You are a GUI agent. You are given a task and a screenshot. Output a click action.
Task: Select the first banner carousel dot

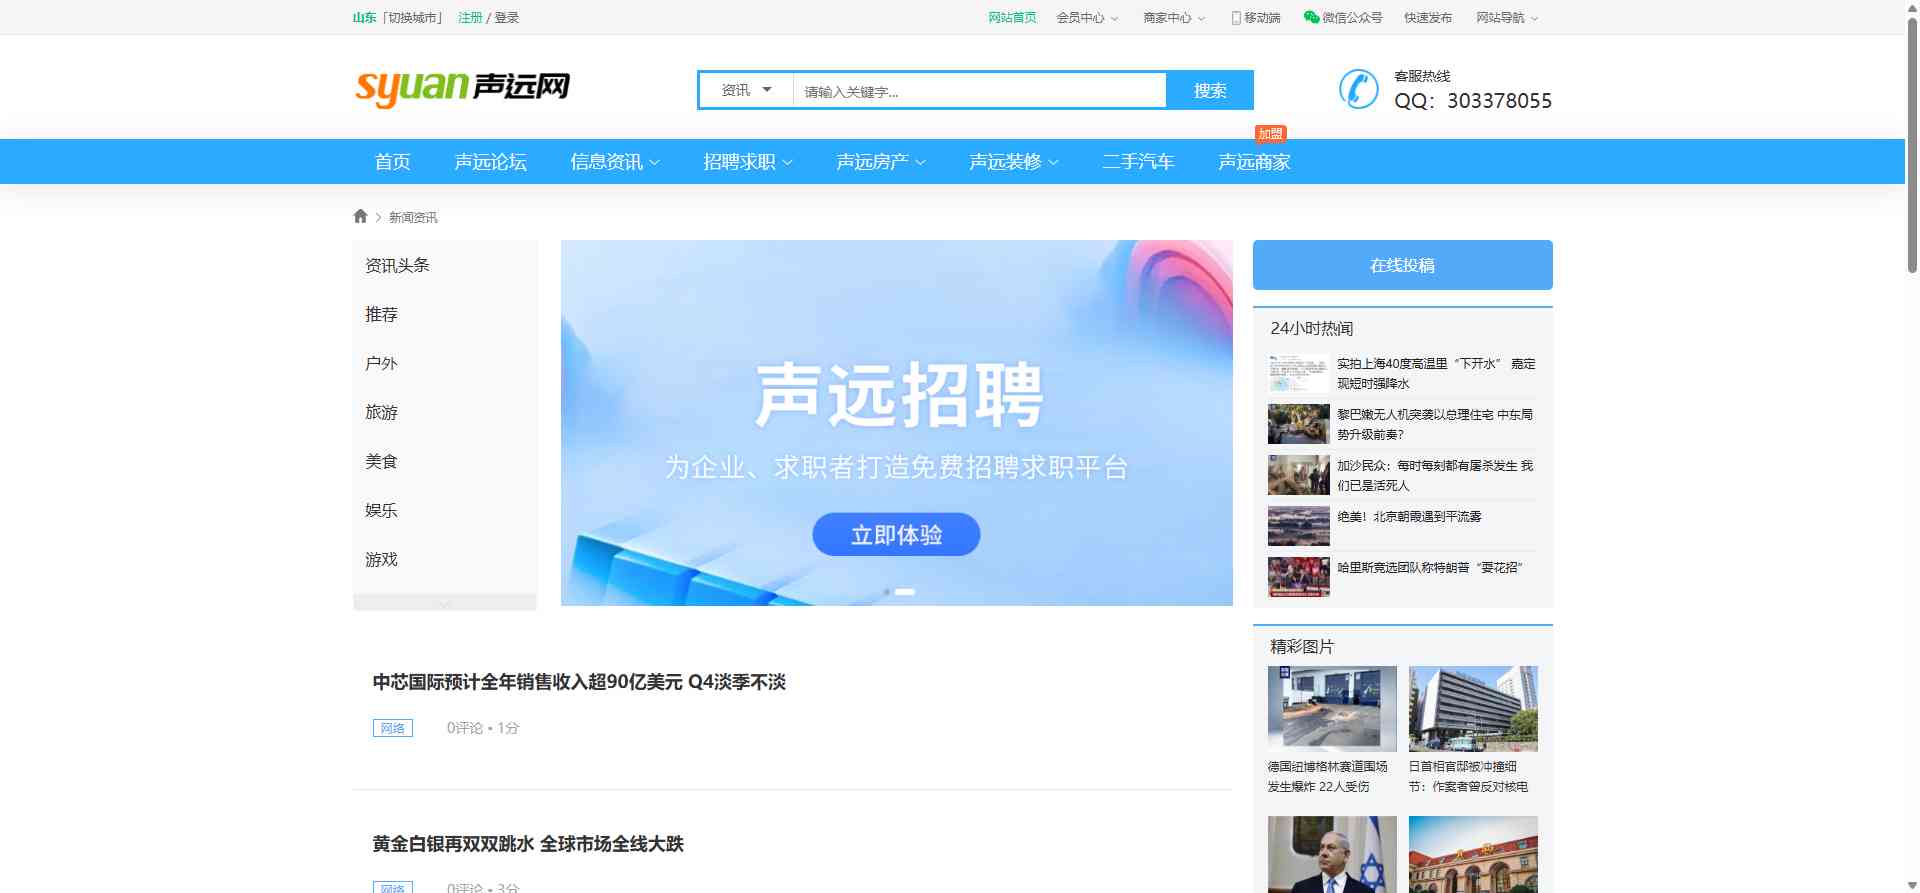tap(886, 592)
